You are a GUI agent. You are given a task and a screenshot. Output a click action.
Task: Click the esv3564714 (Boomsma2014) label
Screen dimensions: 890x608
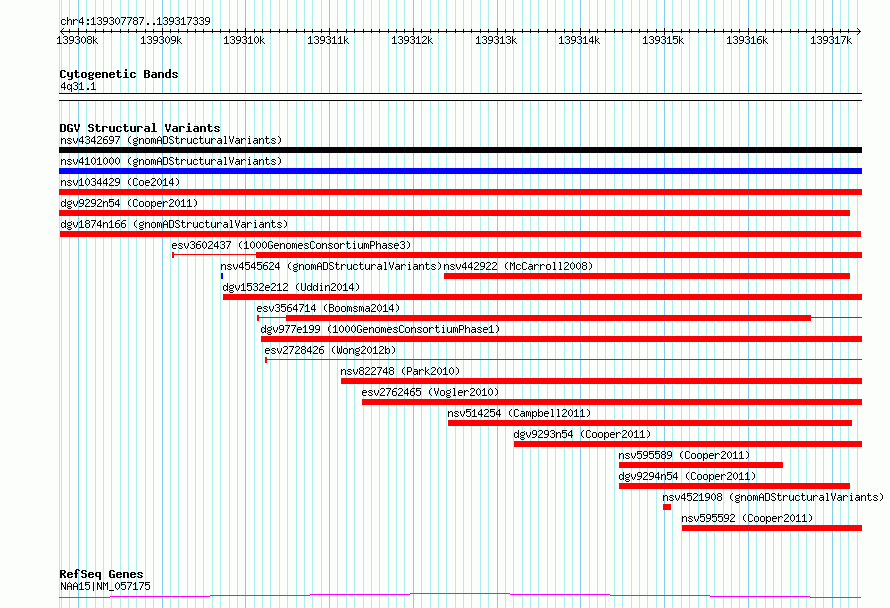click(328, 308)
